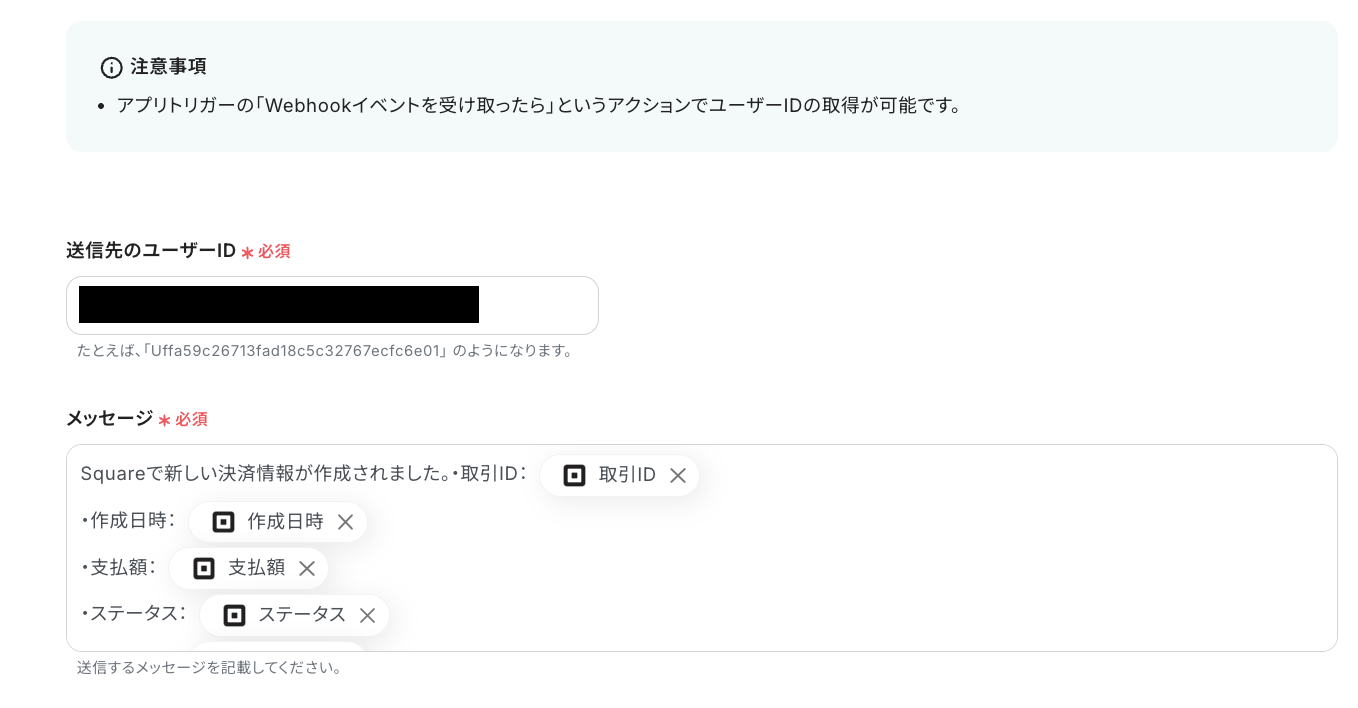Click the Square icon in the ステータス tag
This screenshot has height=708, width=1358.
coord(234,615)
